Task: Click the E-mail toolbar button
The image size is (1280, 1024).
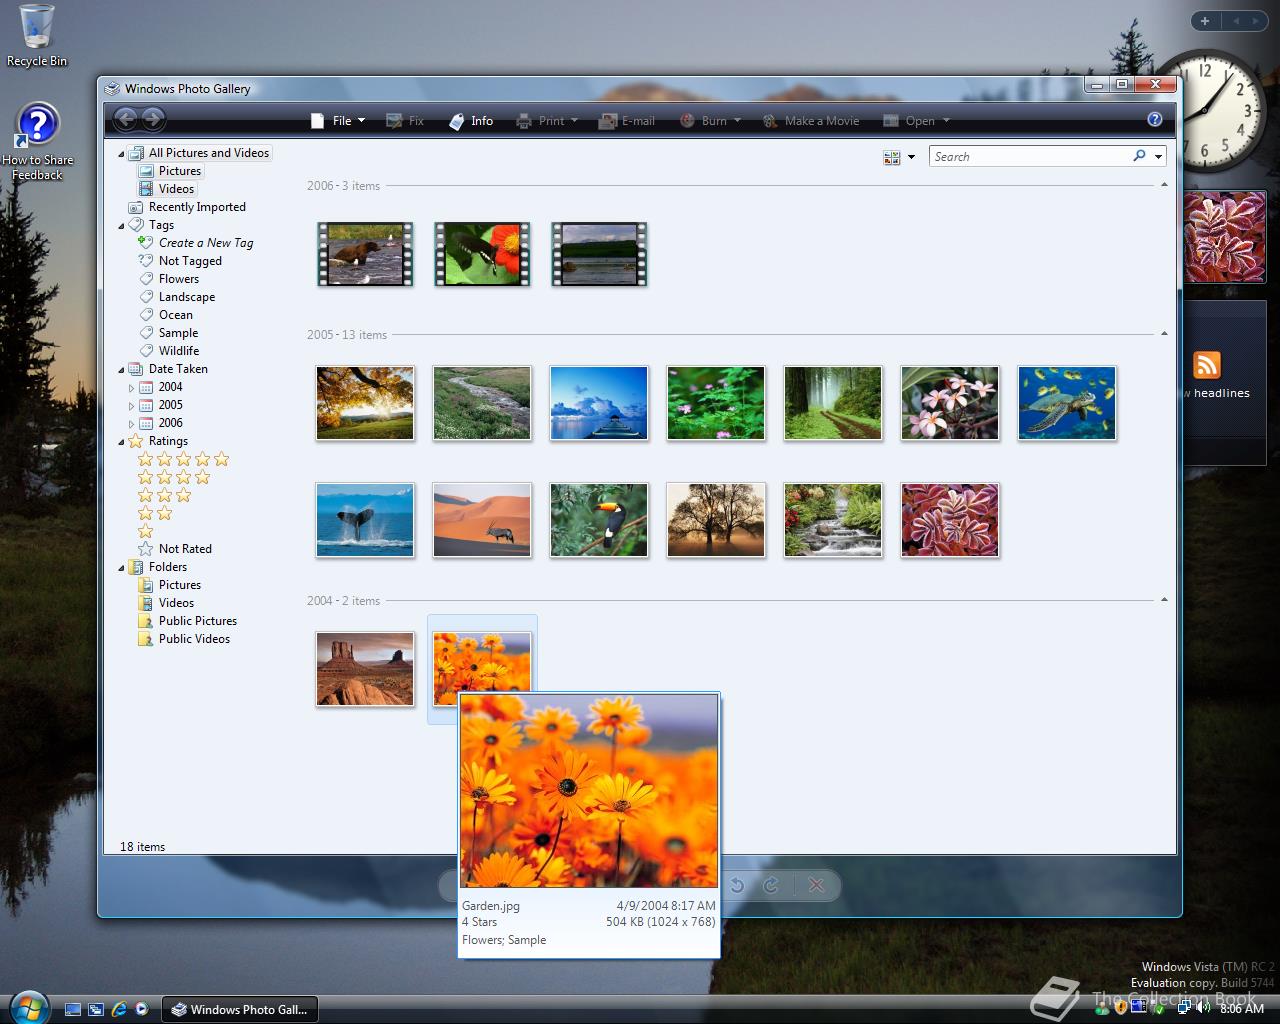Action: [x=627, y=120]
